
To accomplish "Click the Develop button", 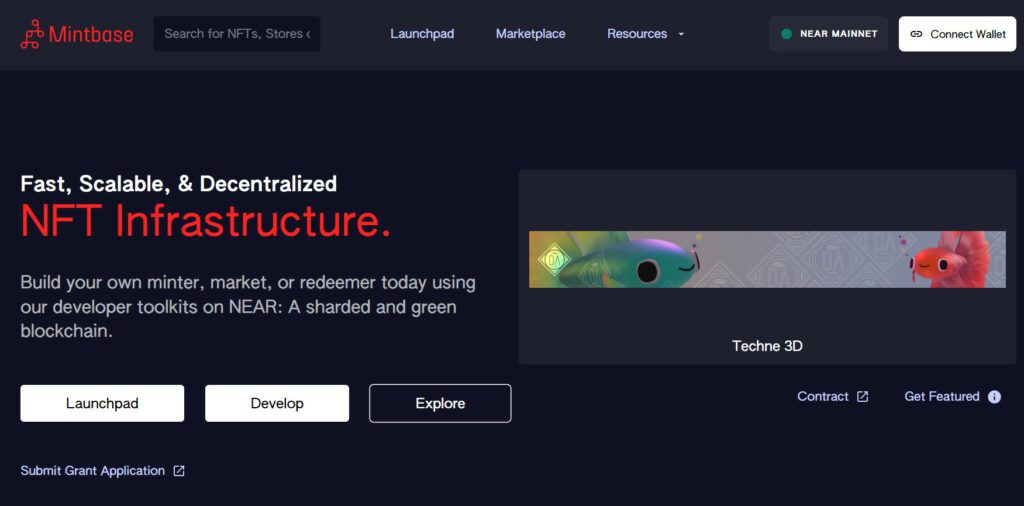I will (x=277, y=403).
